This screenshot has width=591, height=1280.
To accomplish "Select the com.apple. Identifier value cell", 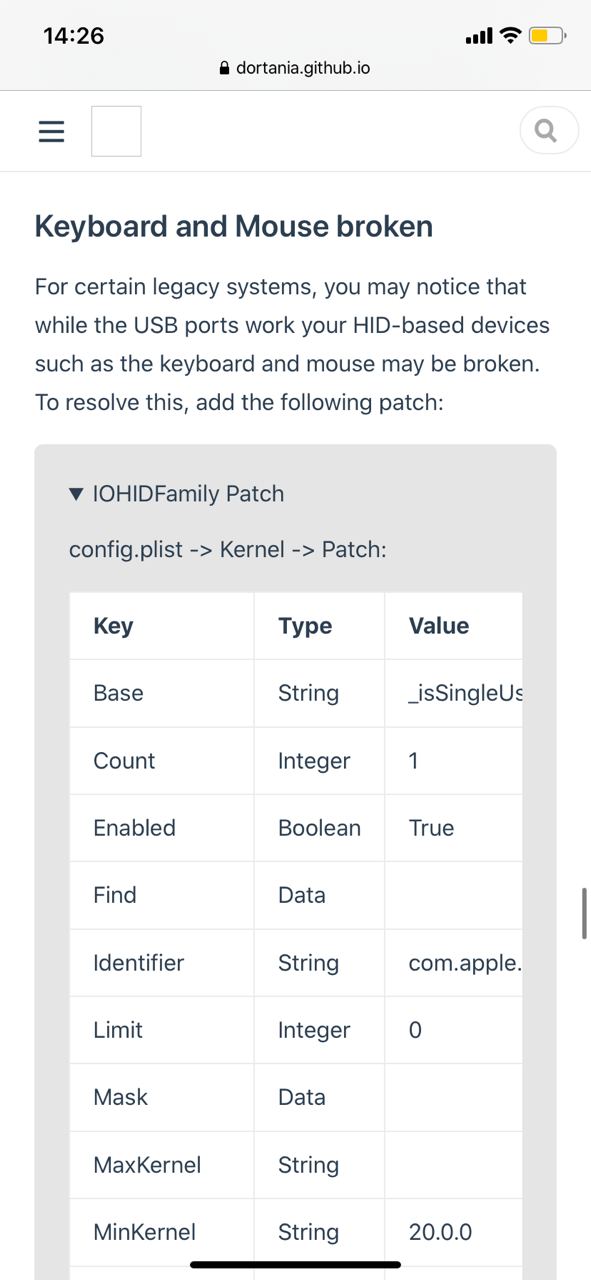I will pyautogui.click(x=454, y=963).
